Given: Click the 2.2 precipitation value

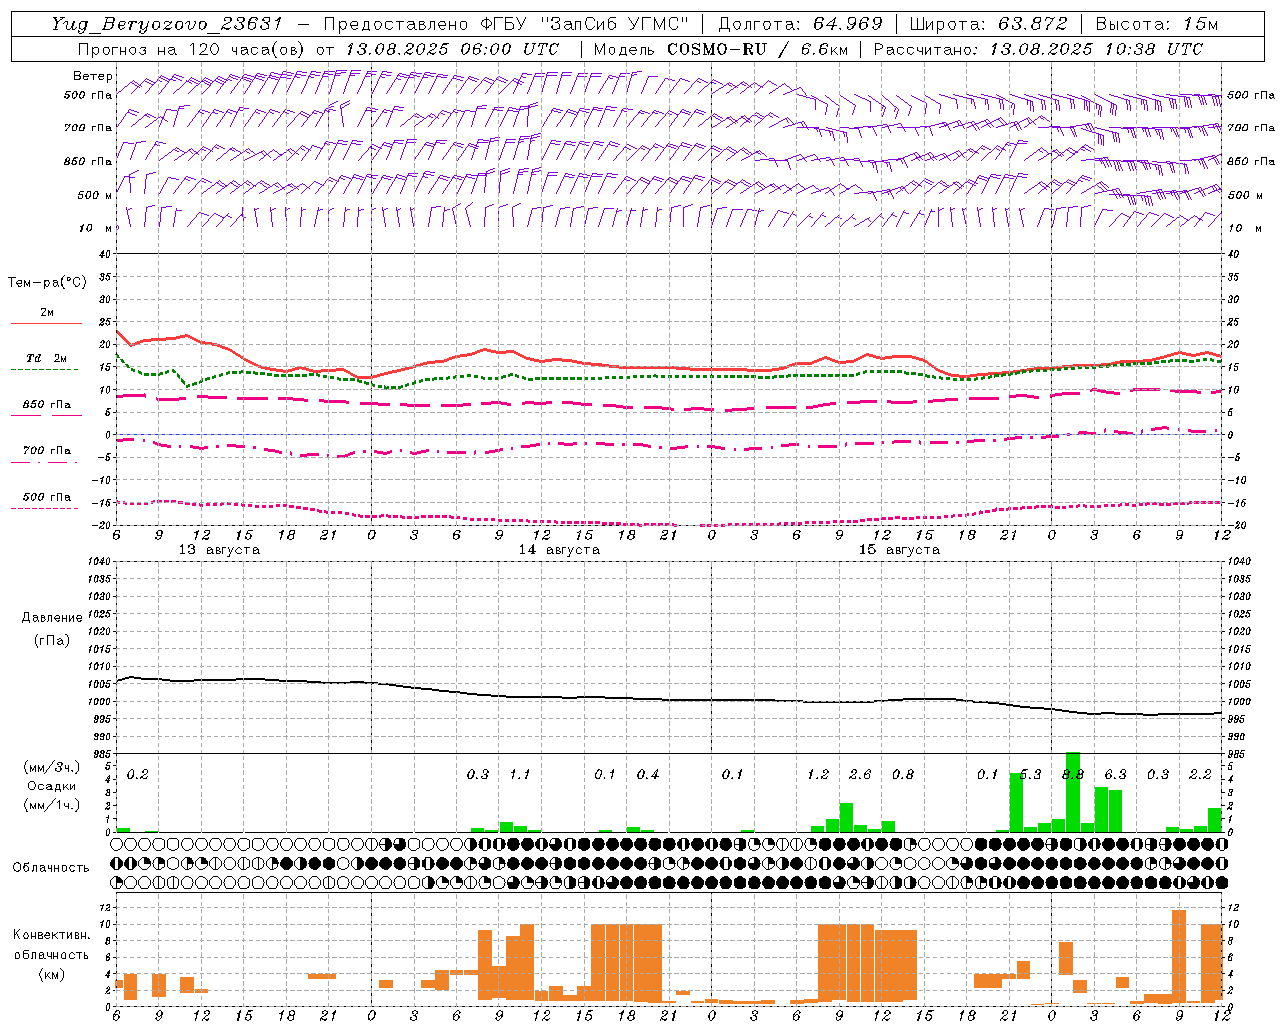Looking at the screenshot, I should click(x=1200, y=775).
